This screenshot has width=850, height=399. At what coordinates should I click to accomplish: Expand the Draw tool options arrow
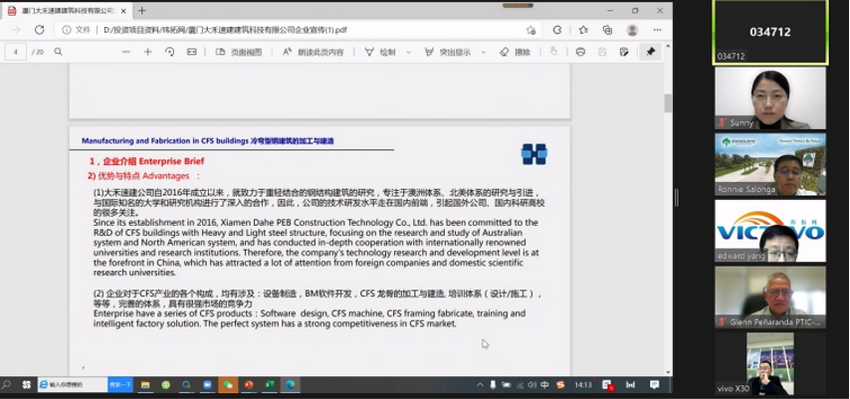click(409, 53)
